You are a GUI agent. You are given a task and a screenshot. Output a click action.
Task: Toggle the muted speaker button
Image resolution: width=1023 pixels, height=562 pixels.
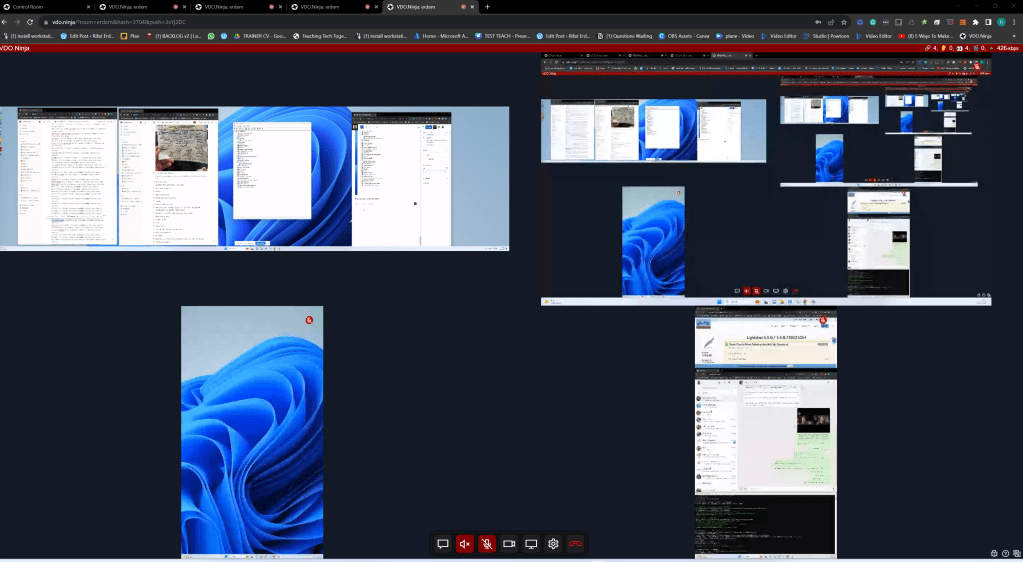tap(465, 544)
